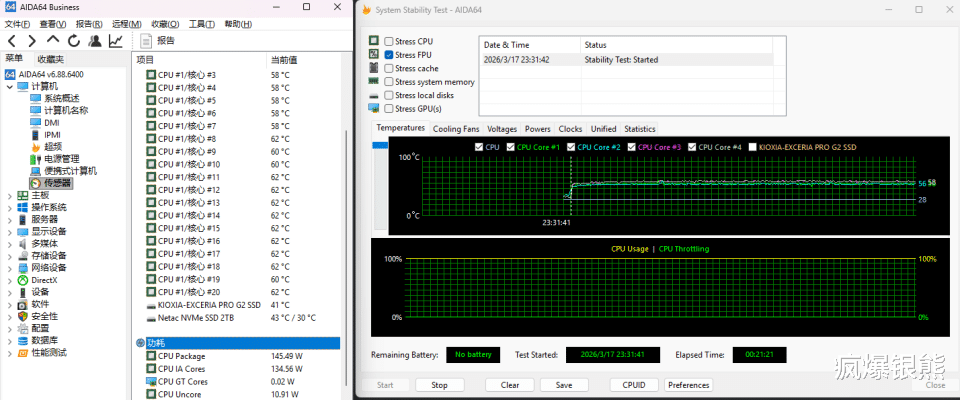Viewport: 960px width, 400px height.
Task: Click the 当前值 column header
Action: (284, 60)
